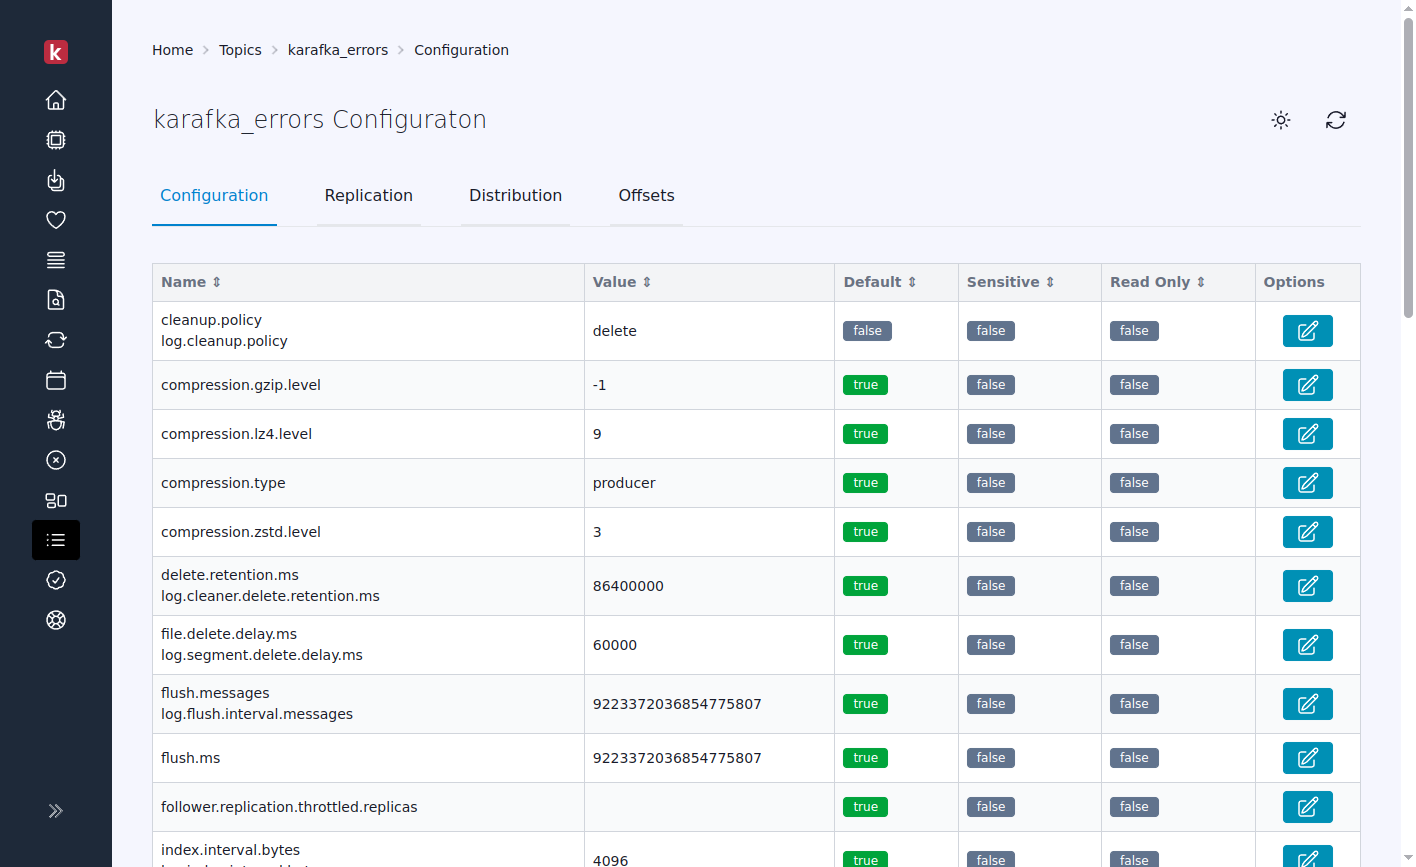Edit the compression.type setting with its pencil button

[x=1307, y=482]
